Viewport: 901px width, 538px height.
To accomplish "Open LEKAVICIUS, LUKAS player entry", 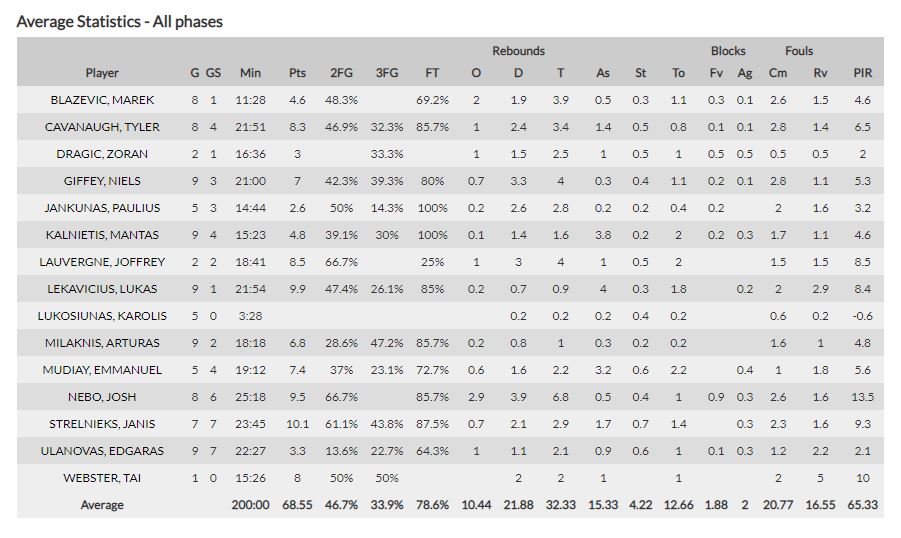I will point(102,289).
